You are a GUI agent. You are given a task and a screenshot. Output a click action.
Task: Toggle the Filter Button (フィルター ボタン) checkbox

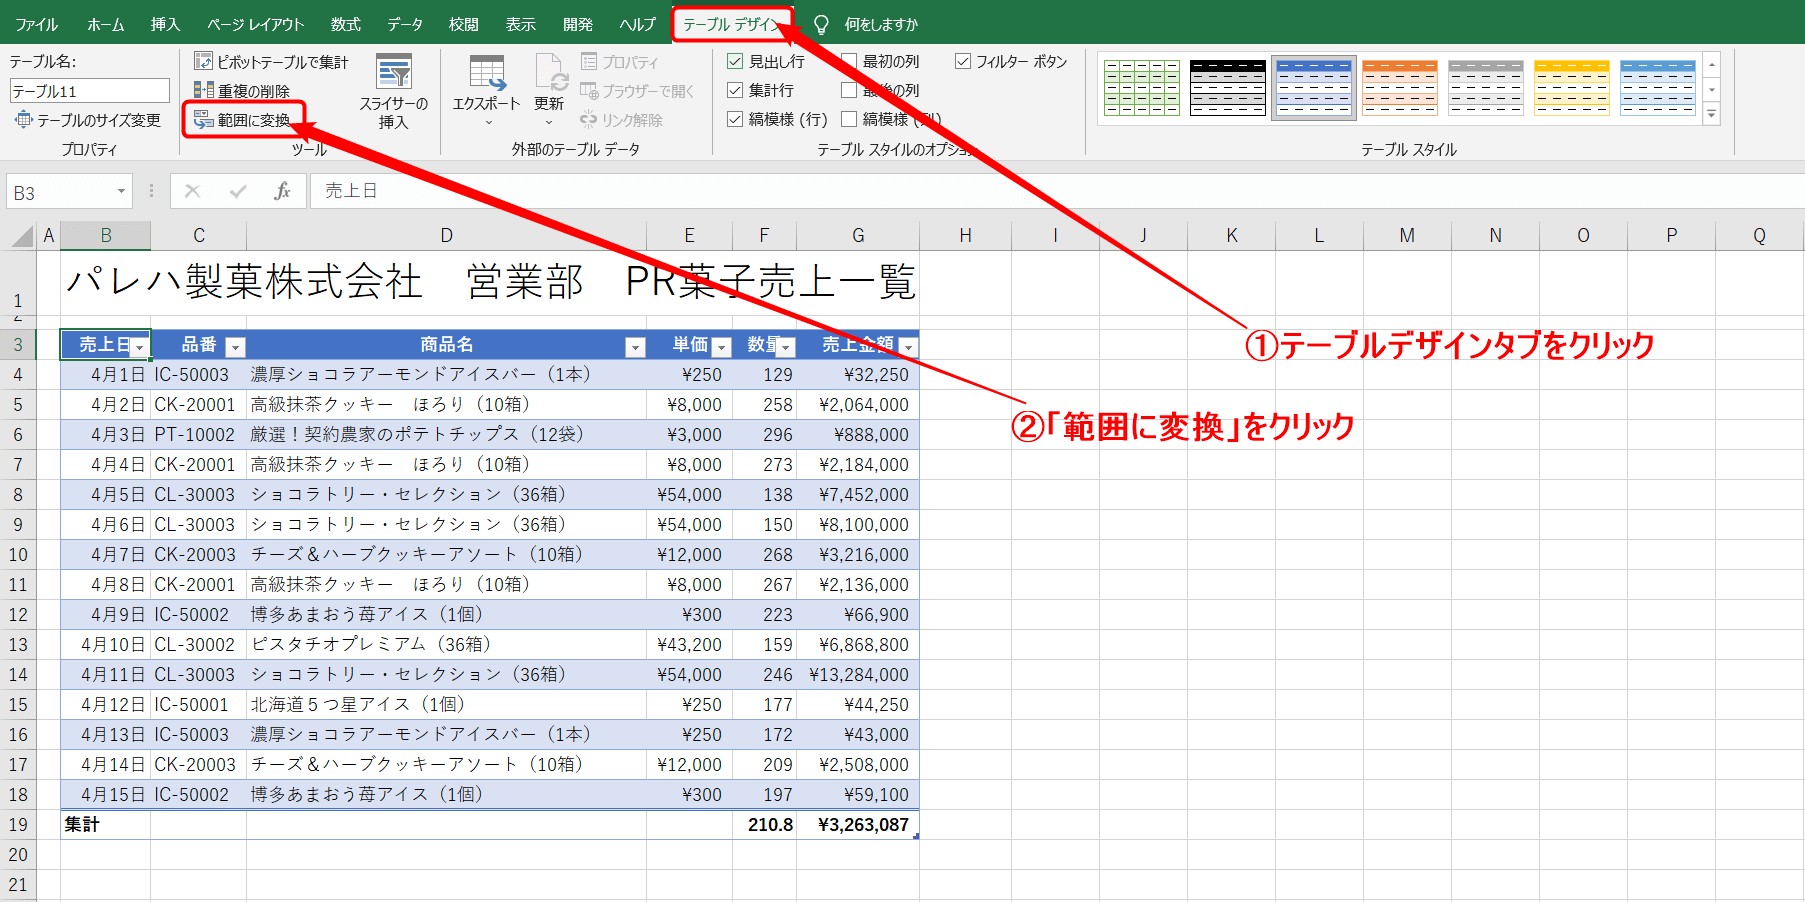click(x=963, y=62)
